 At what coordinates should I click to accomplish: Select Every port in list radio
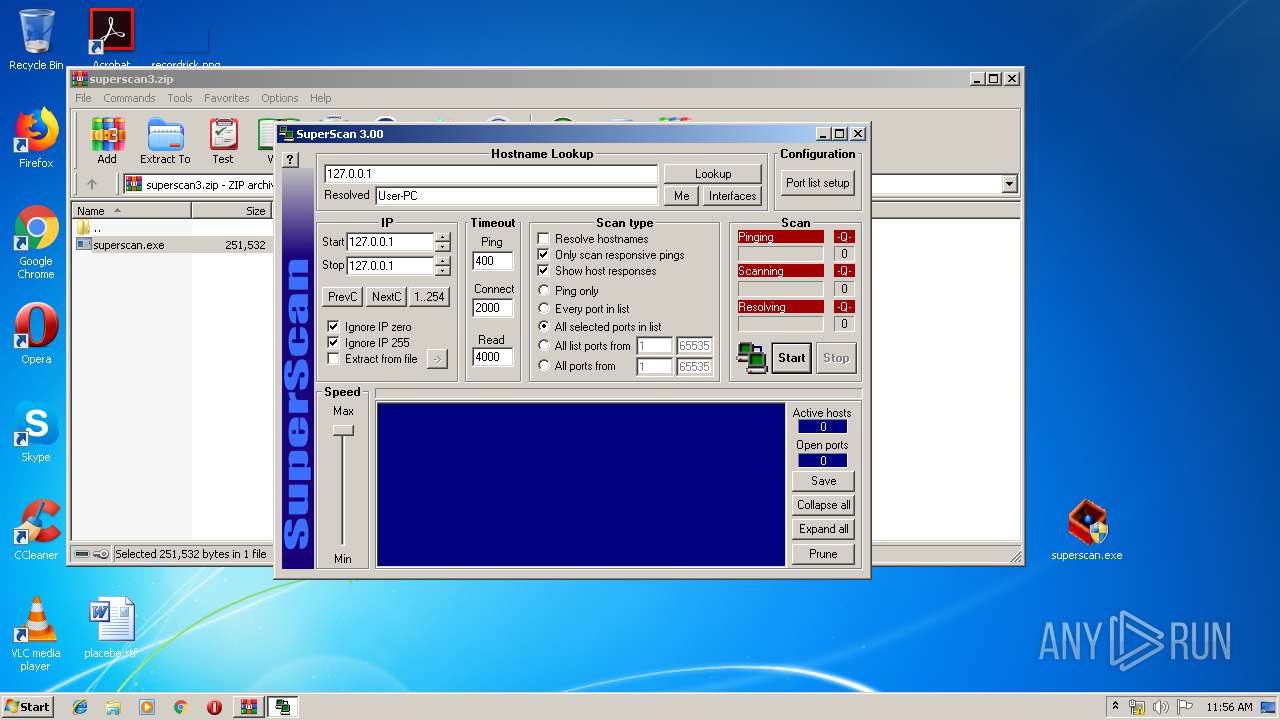click(x=544, y=309)
